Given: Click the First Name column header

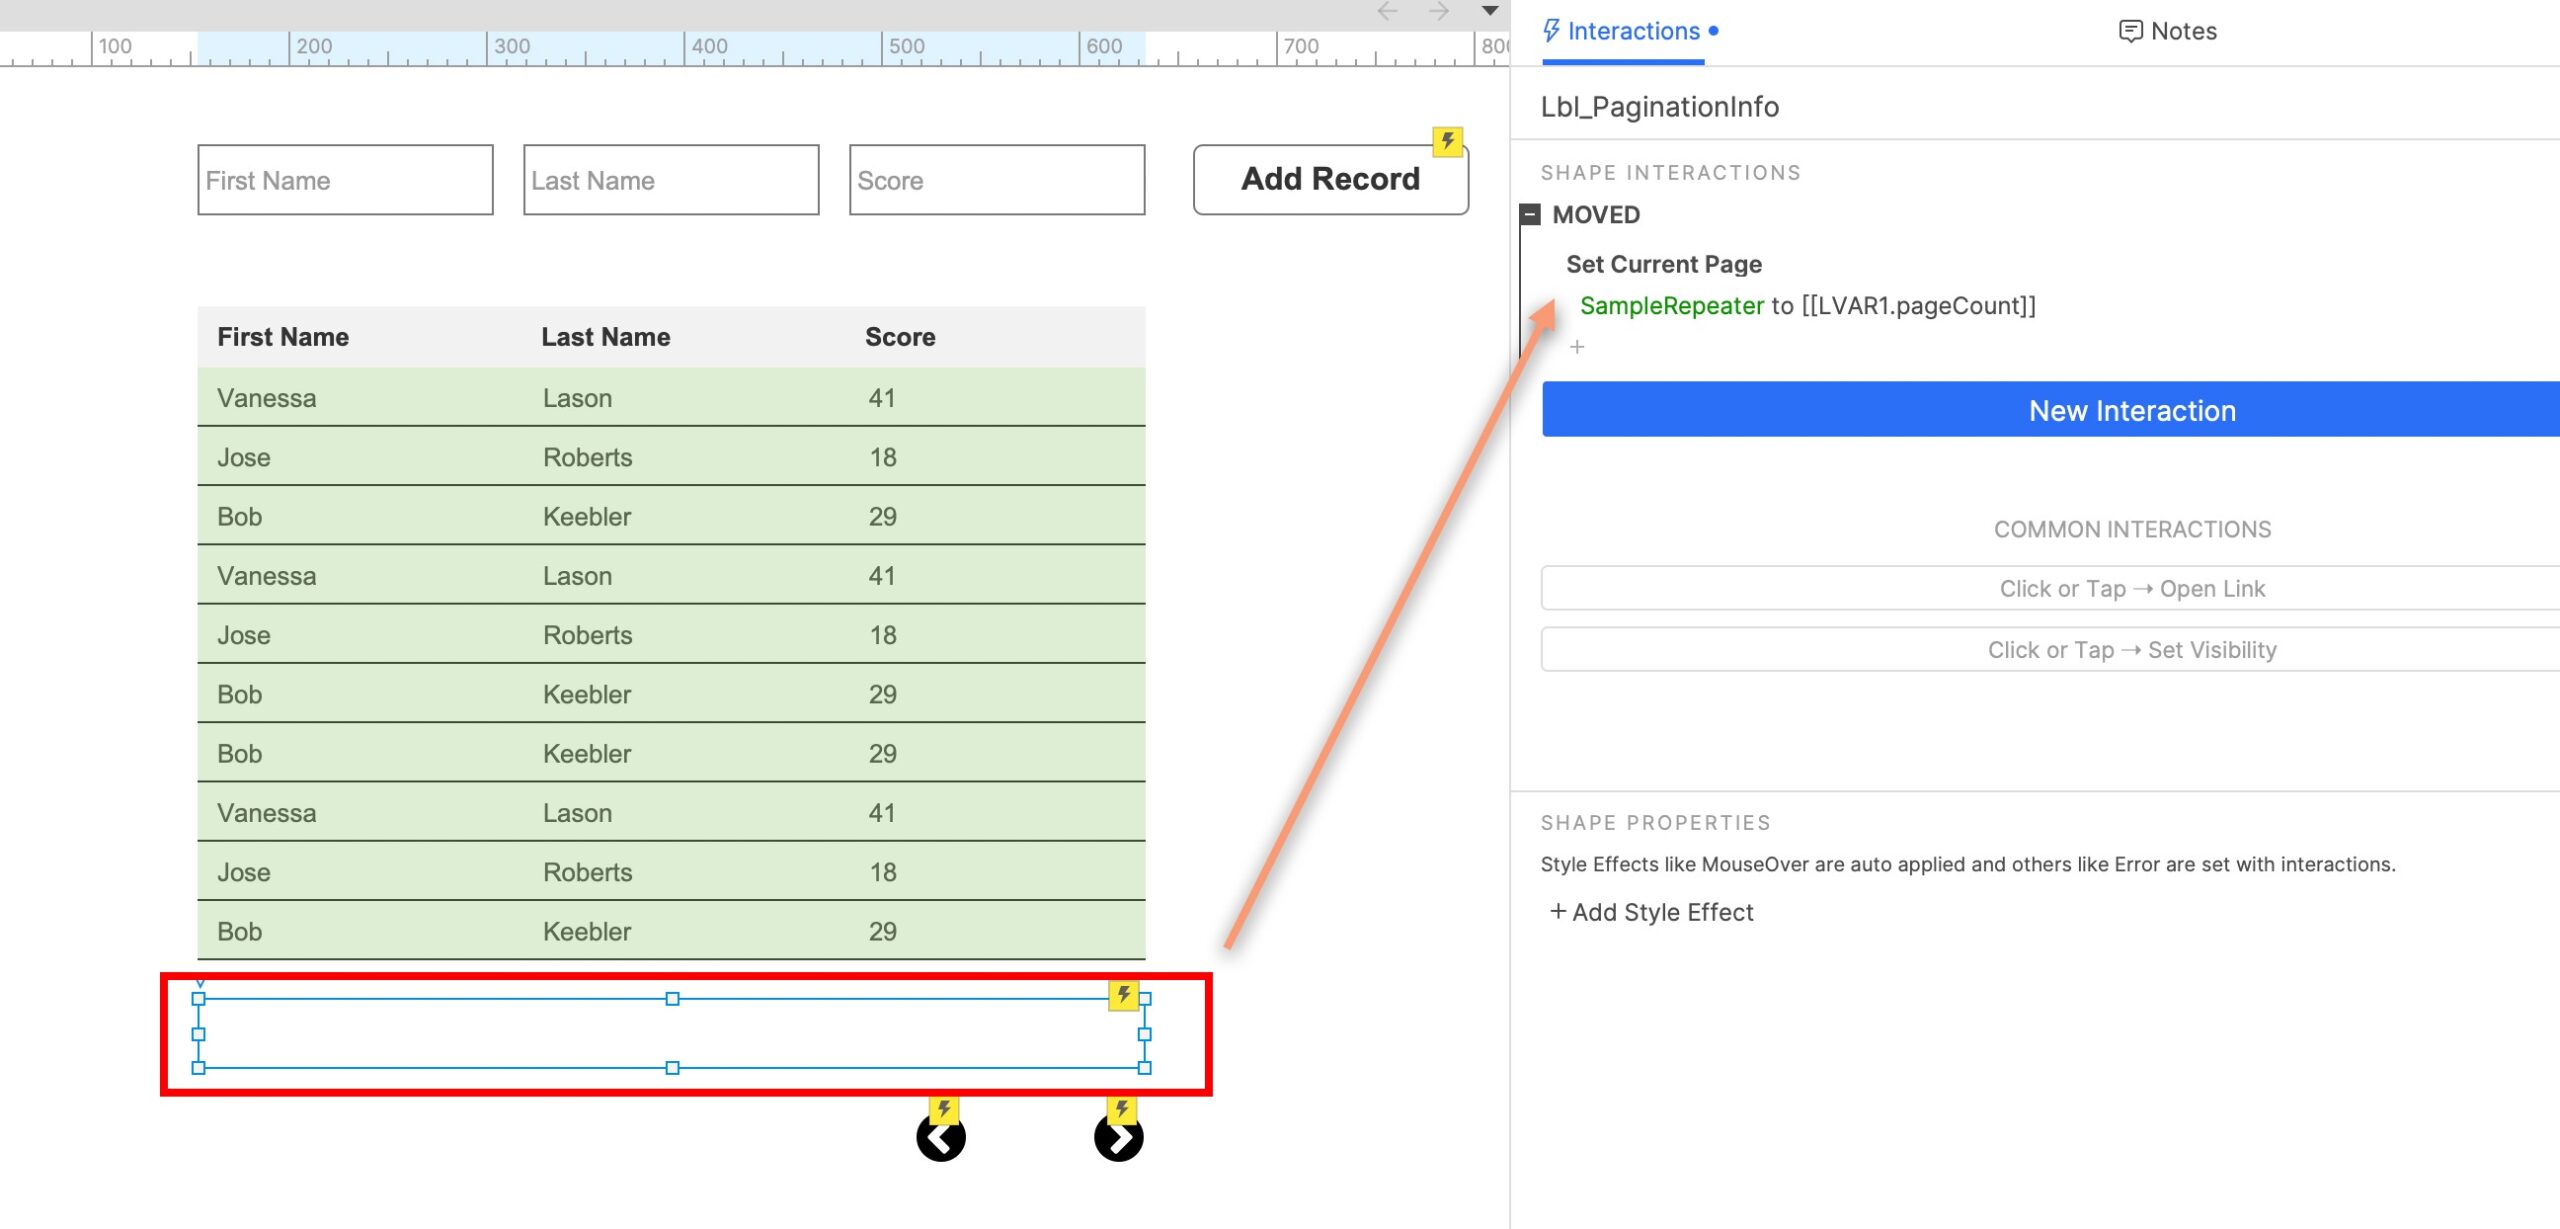Looking at the screenshot, I should point(283,337).
